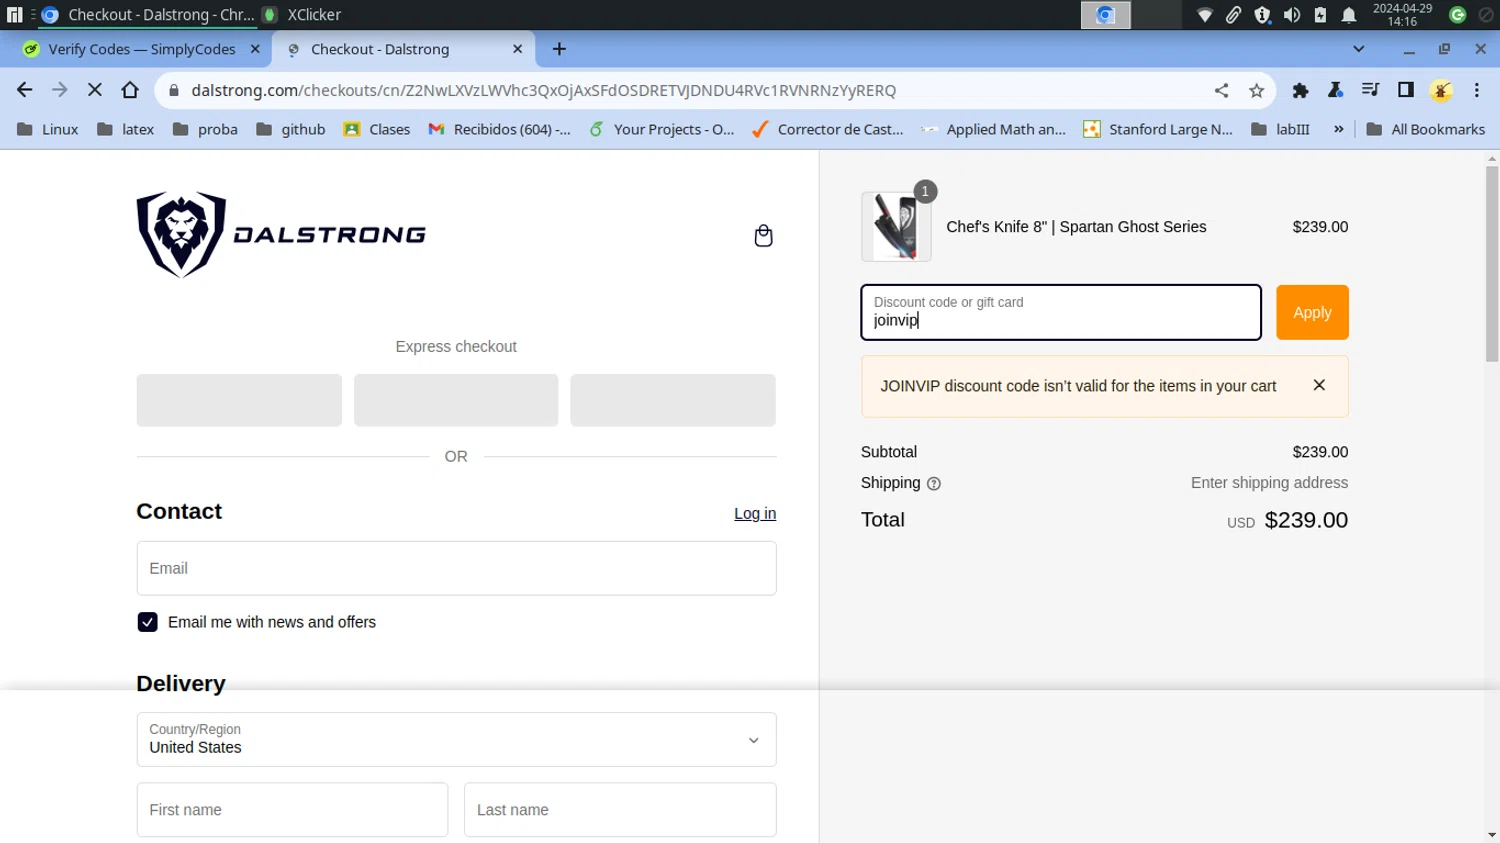Click the shield security tray icon
The image size is (1500, 843).
pos(1262,15)
